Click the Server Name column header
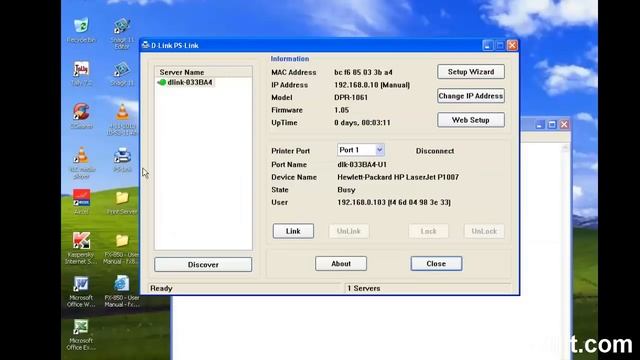 click(203, 72)
